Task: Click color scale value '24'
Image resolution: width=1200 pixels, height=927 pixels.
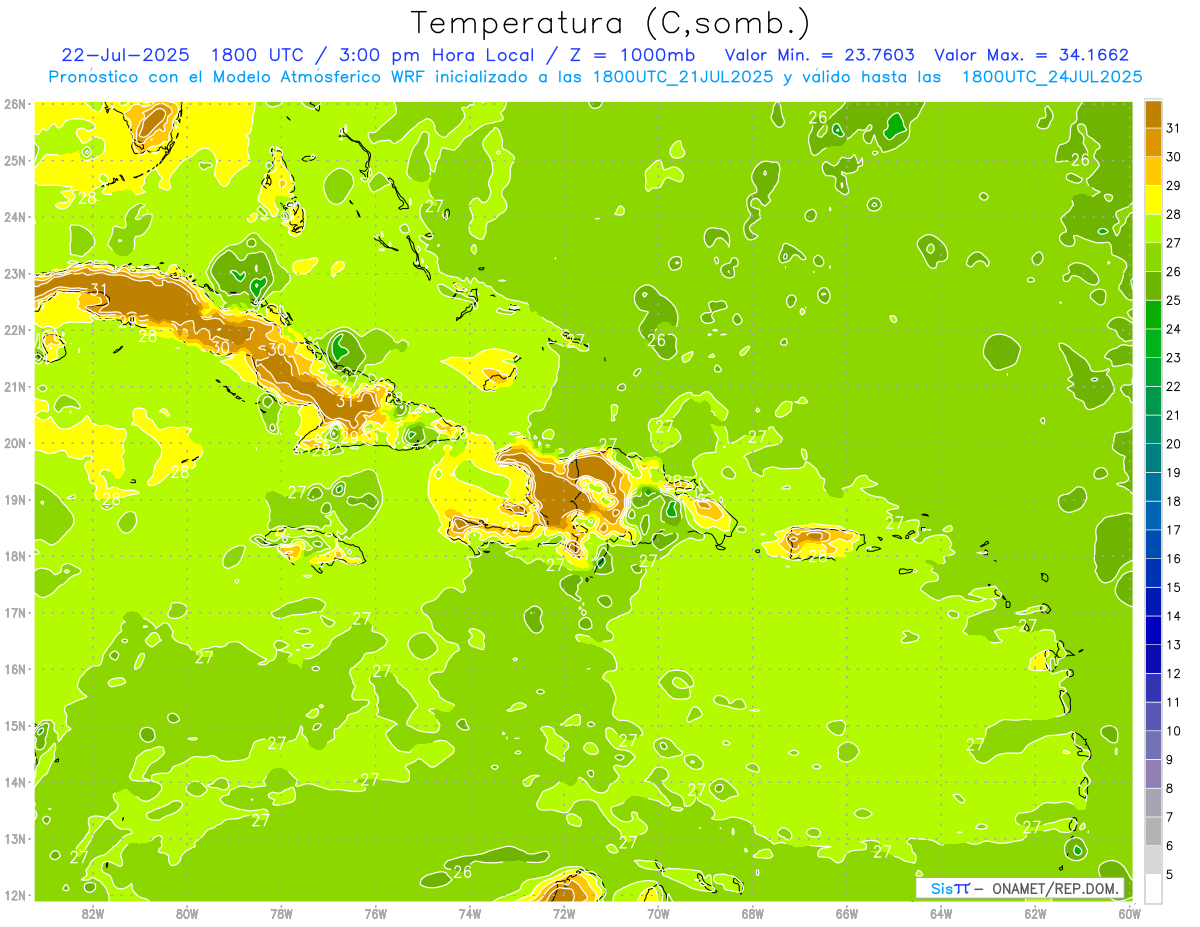Action: [1174, 329]
